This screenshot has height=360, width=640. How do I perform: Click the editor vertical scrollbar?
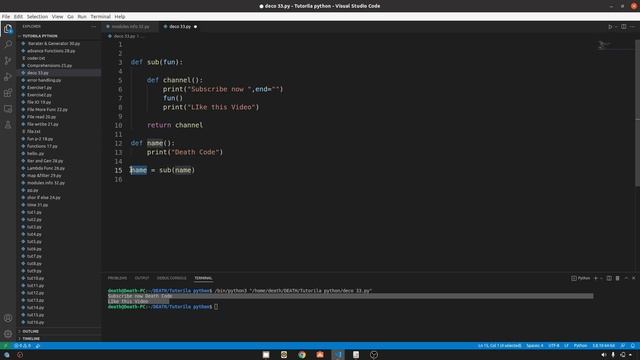coord(638,112)
